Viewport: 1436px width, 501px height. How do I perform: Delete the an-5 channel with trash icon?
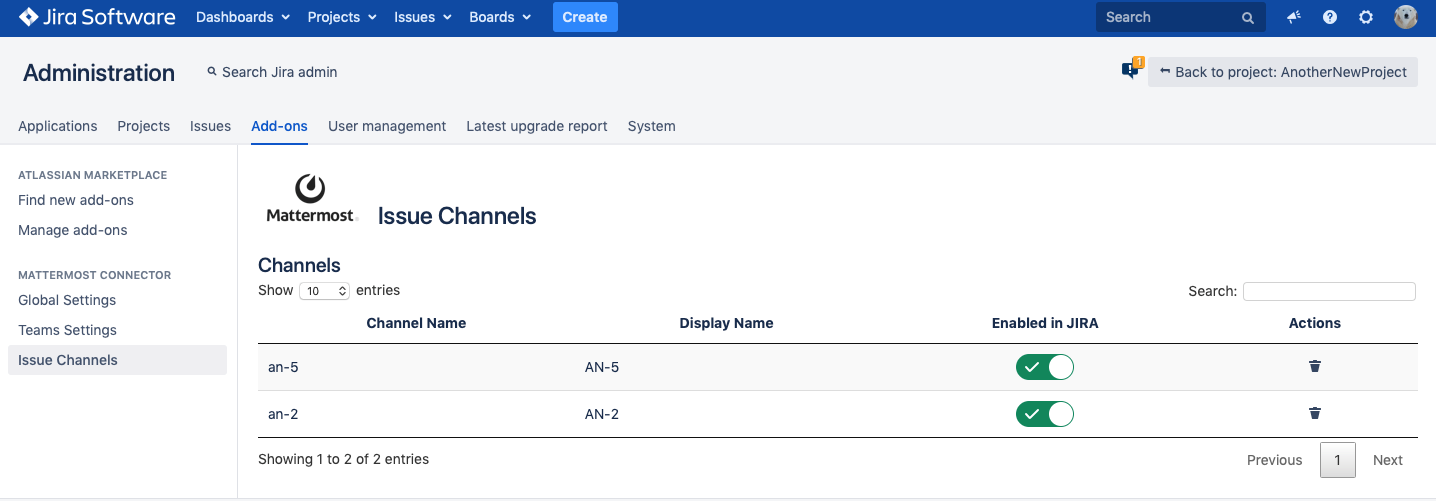point(1315,366)
